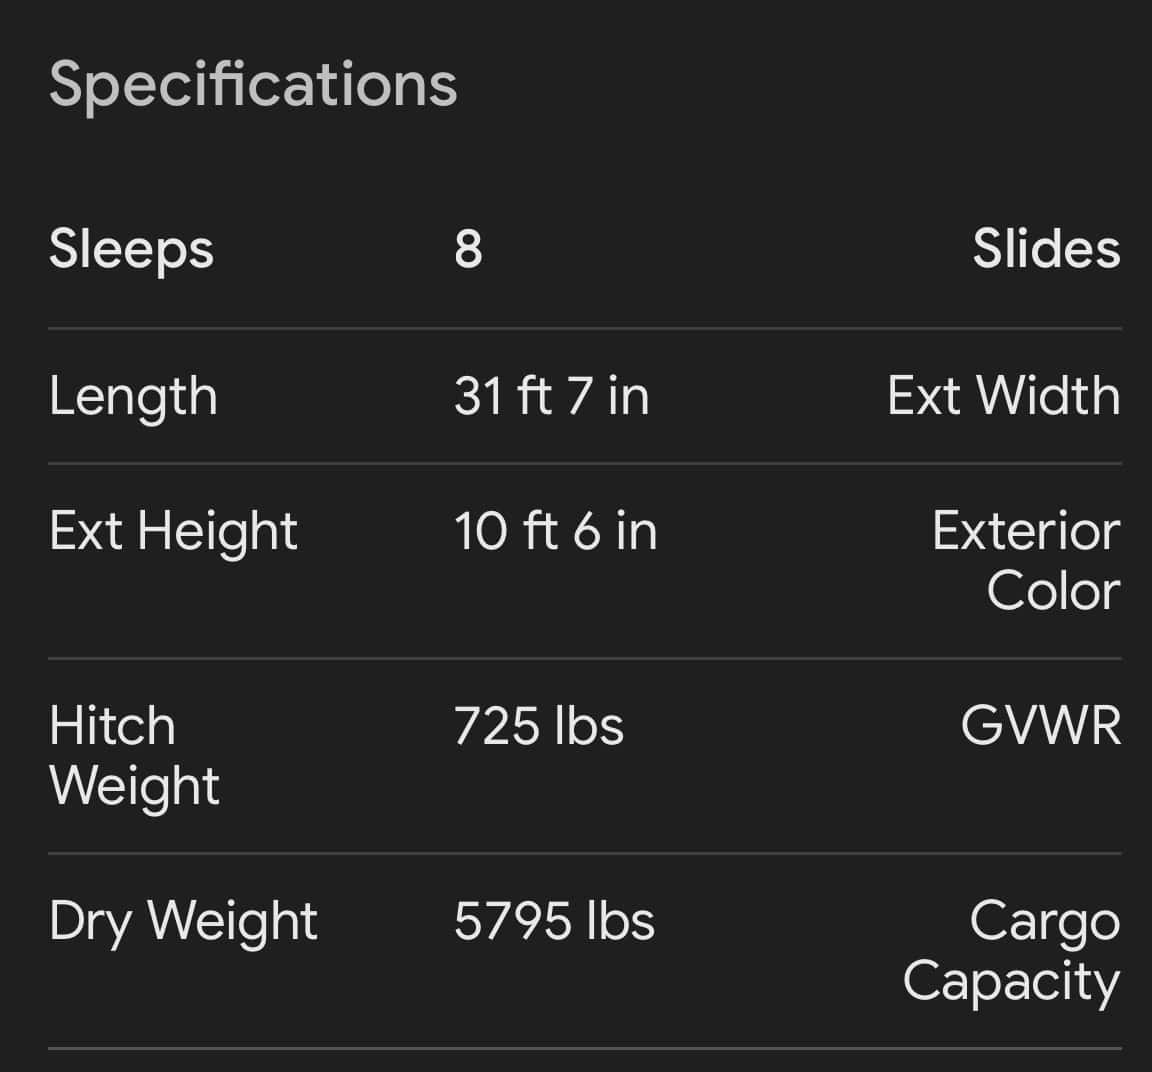1152x1072 pixels.
Task: Select the 5795 lbs dry weight value
Action: click(554, 921)
